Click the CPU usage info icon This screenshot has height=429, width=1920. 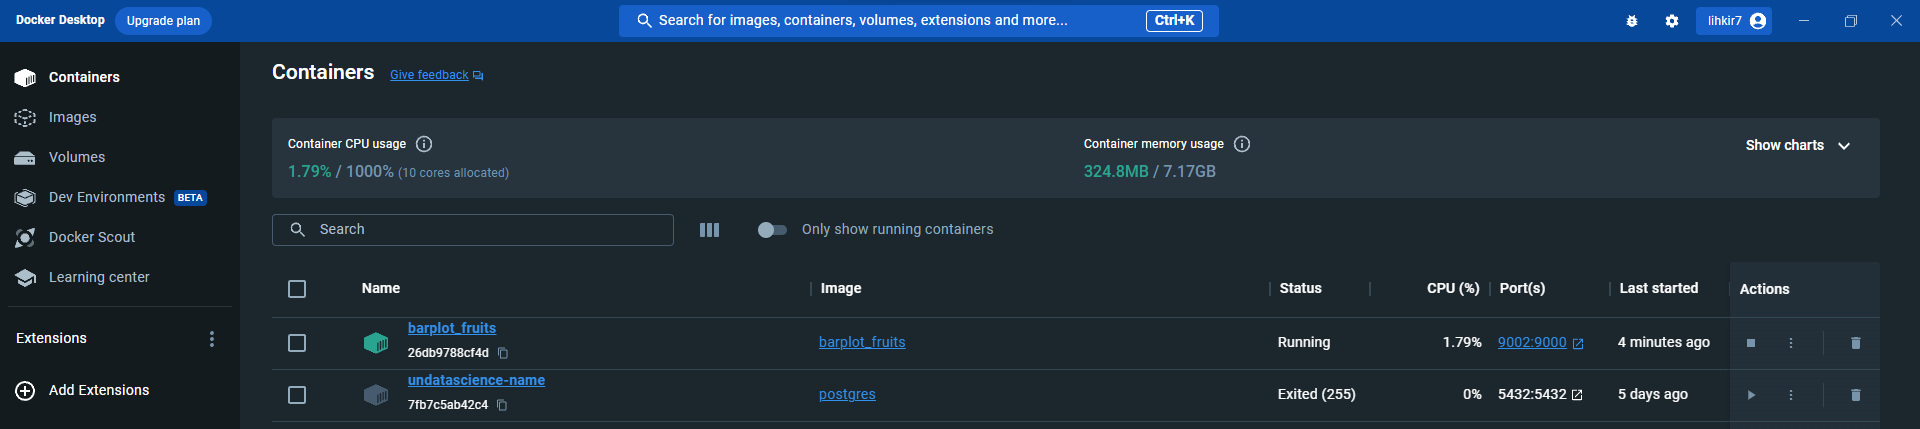pos(424,144)
